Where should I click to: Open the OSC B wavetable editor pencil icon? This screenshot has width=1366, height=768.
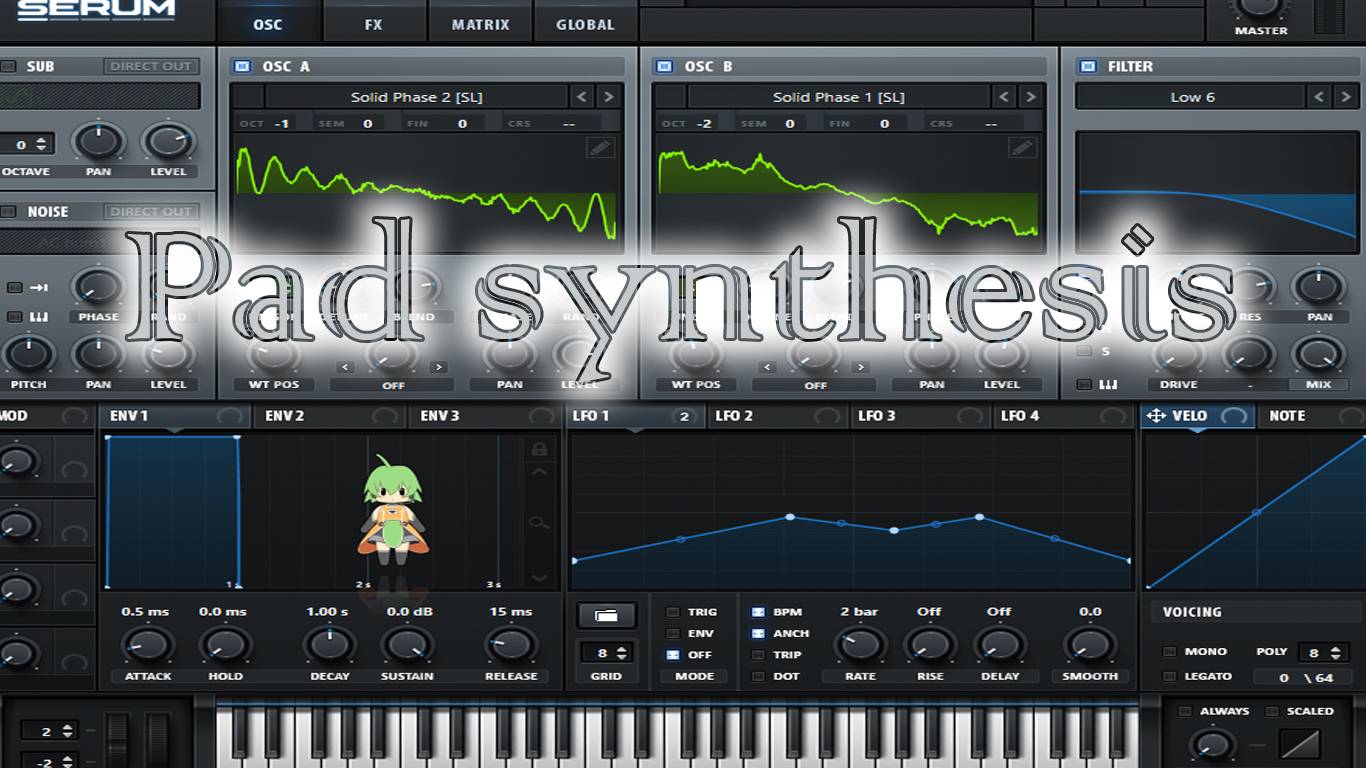click(x=1022, y=147)
